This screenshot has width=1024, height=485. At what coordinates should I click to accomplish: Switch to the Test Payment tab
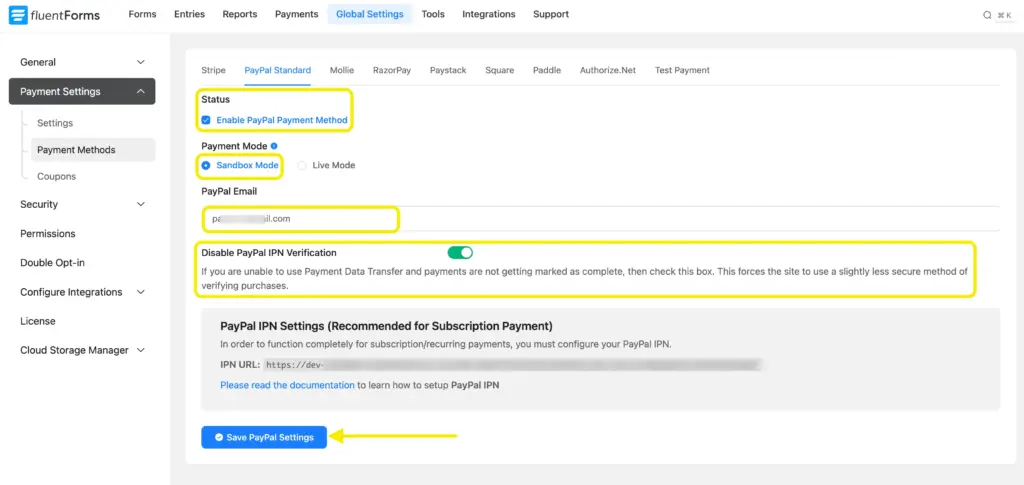coord(682,70)
